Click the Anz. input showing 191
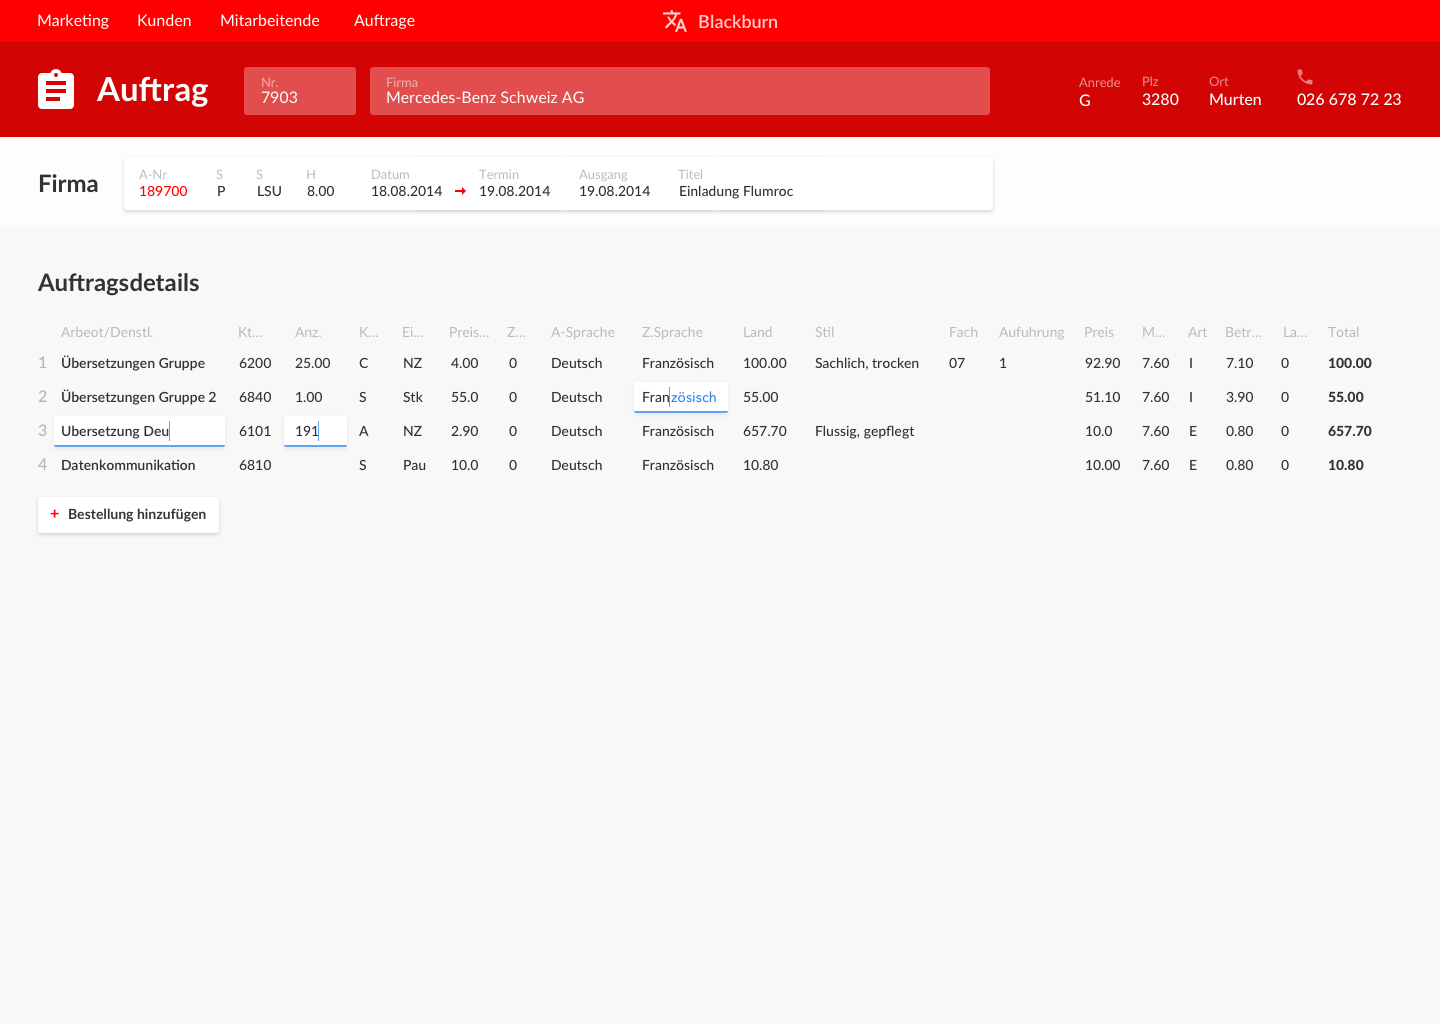1440x1024 pixels. pos(315,431)
